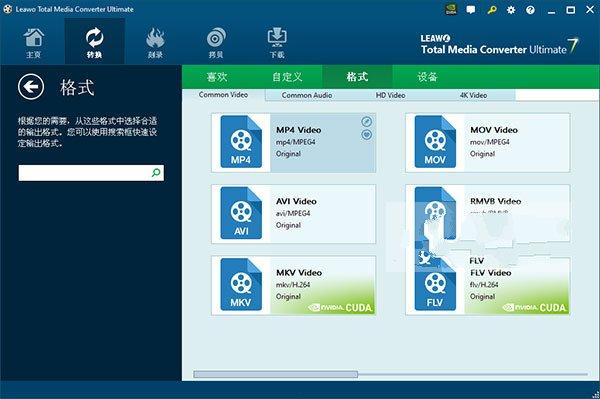
Task: Click the Leawo app logo in title bar
Action: pyautogui.click(x=8, y=9)
